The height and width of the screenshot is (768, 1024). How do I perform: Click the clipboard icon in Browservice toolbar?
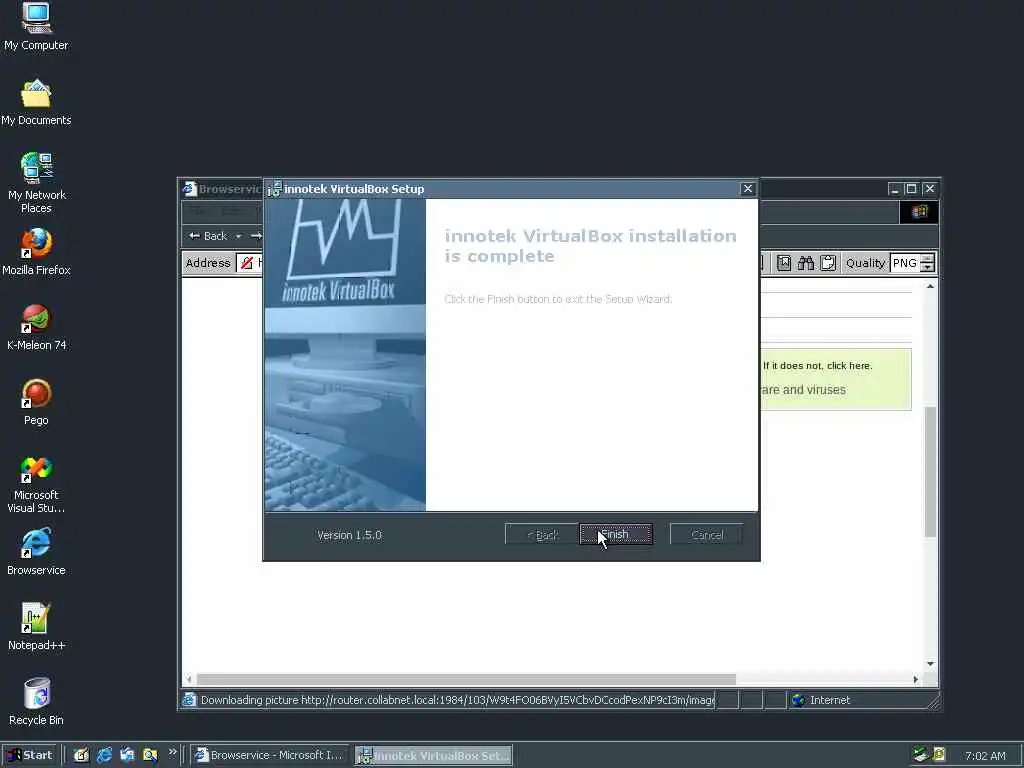[x=828, y=263]
